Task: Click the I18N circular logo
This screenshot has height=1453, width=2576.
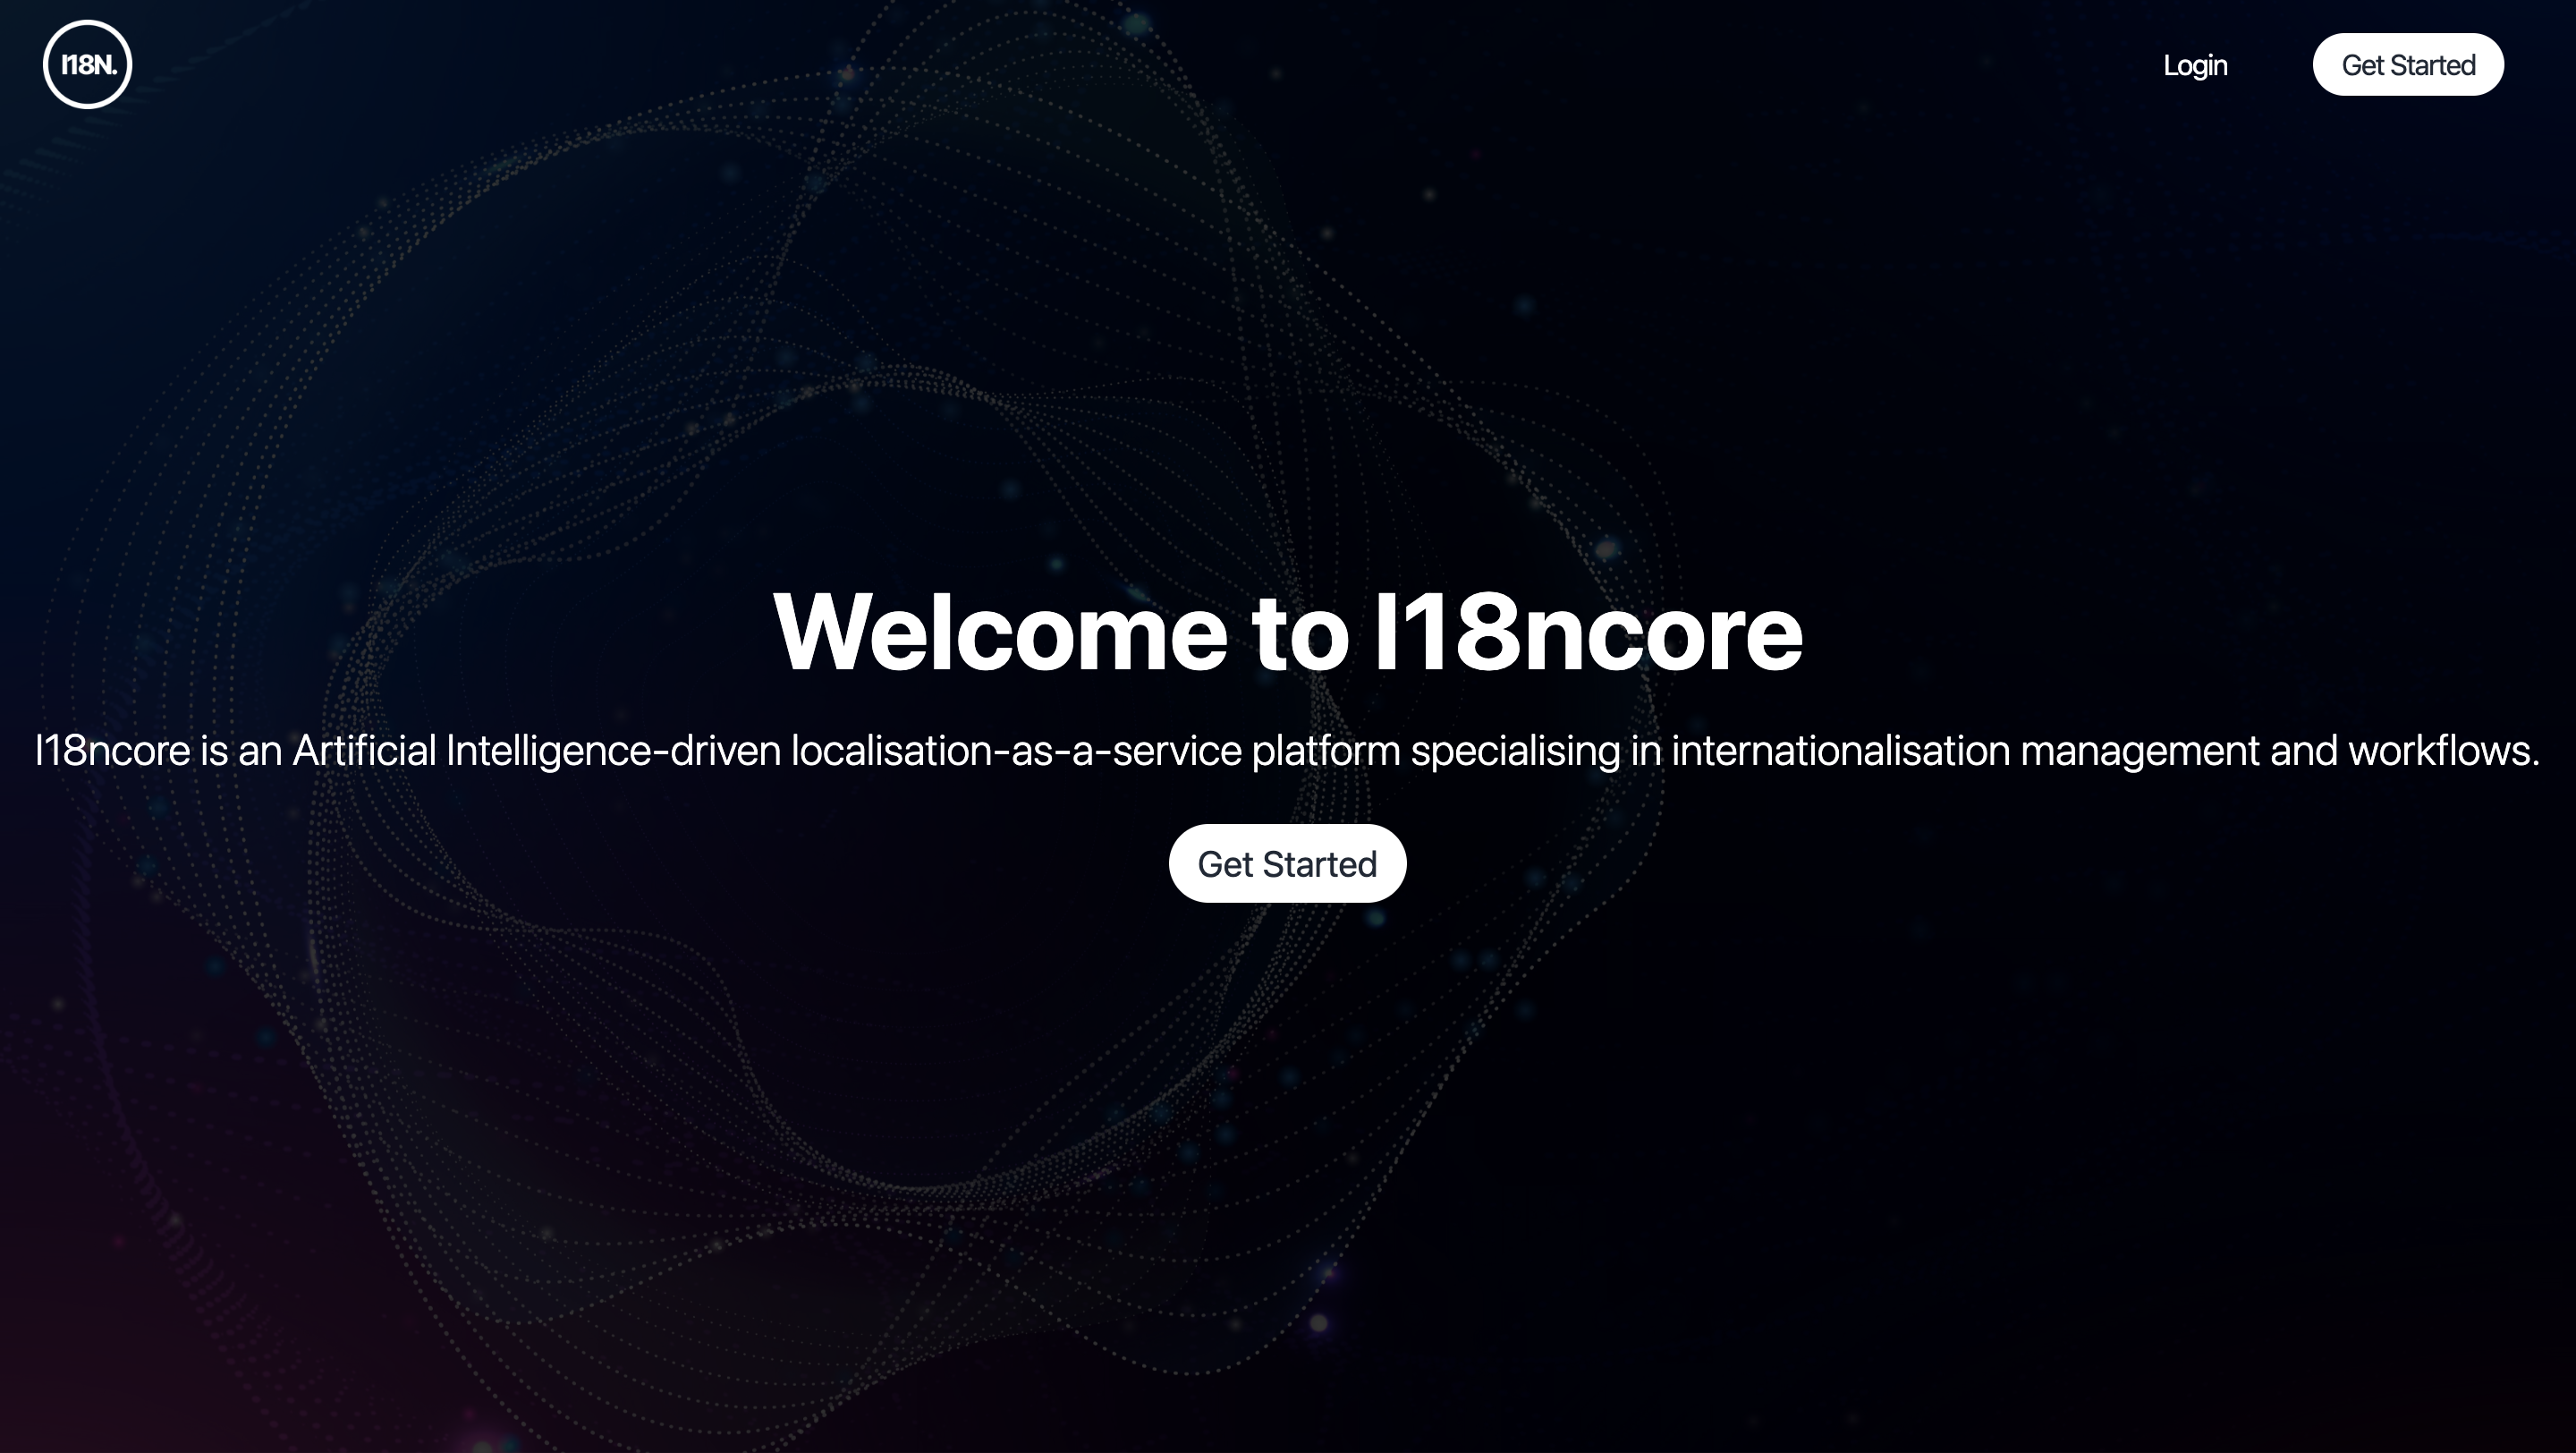Action: point(88,65)
